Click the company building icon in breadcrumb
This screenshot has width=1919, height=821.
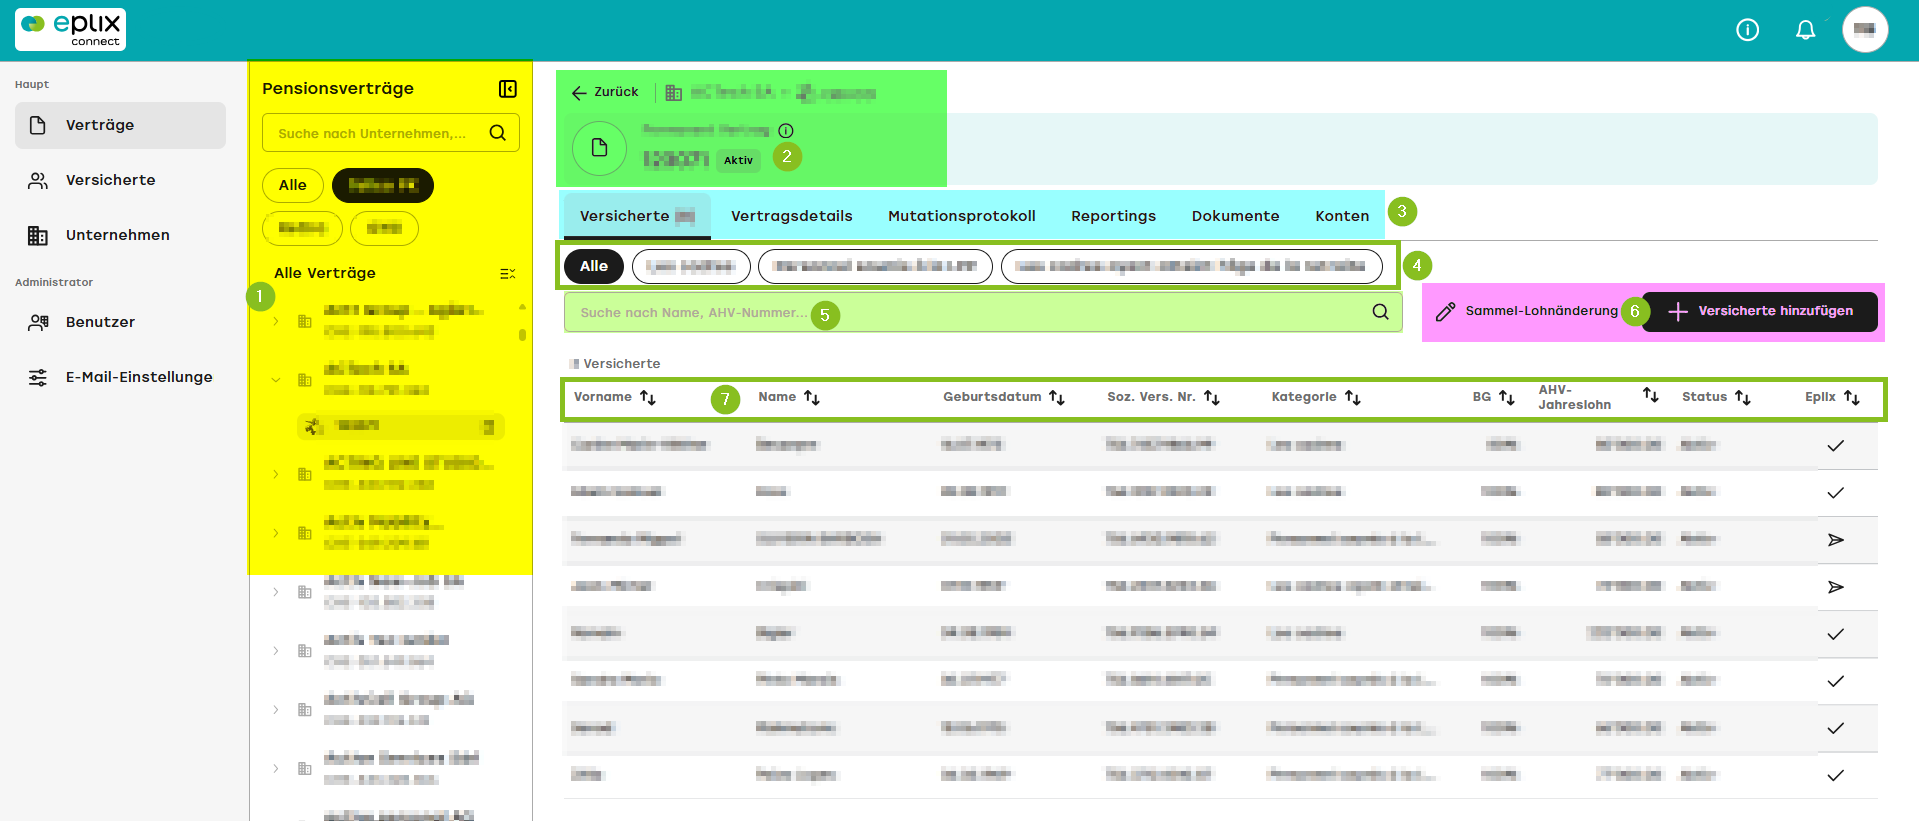(x=673, y=92)
